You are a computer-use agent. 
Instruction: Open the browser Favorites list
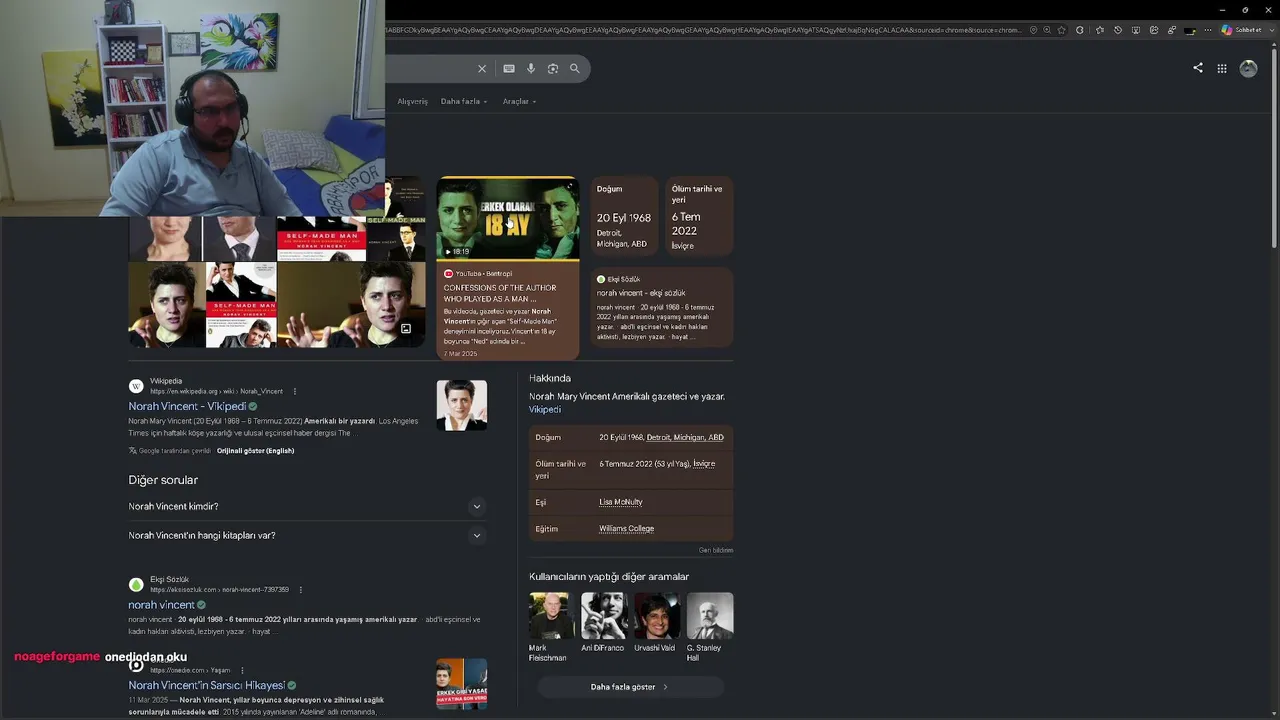pyautogui.click(x=1100, y=30)
